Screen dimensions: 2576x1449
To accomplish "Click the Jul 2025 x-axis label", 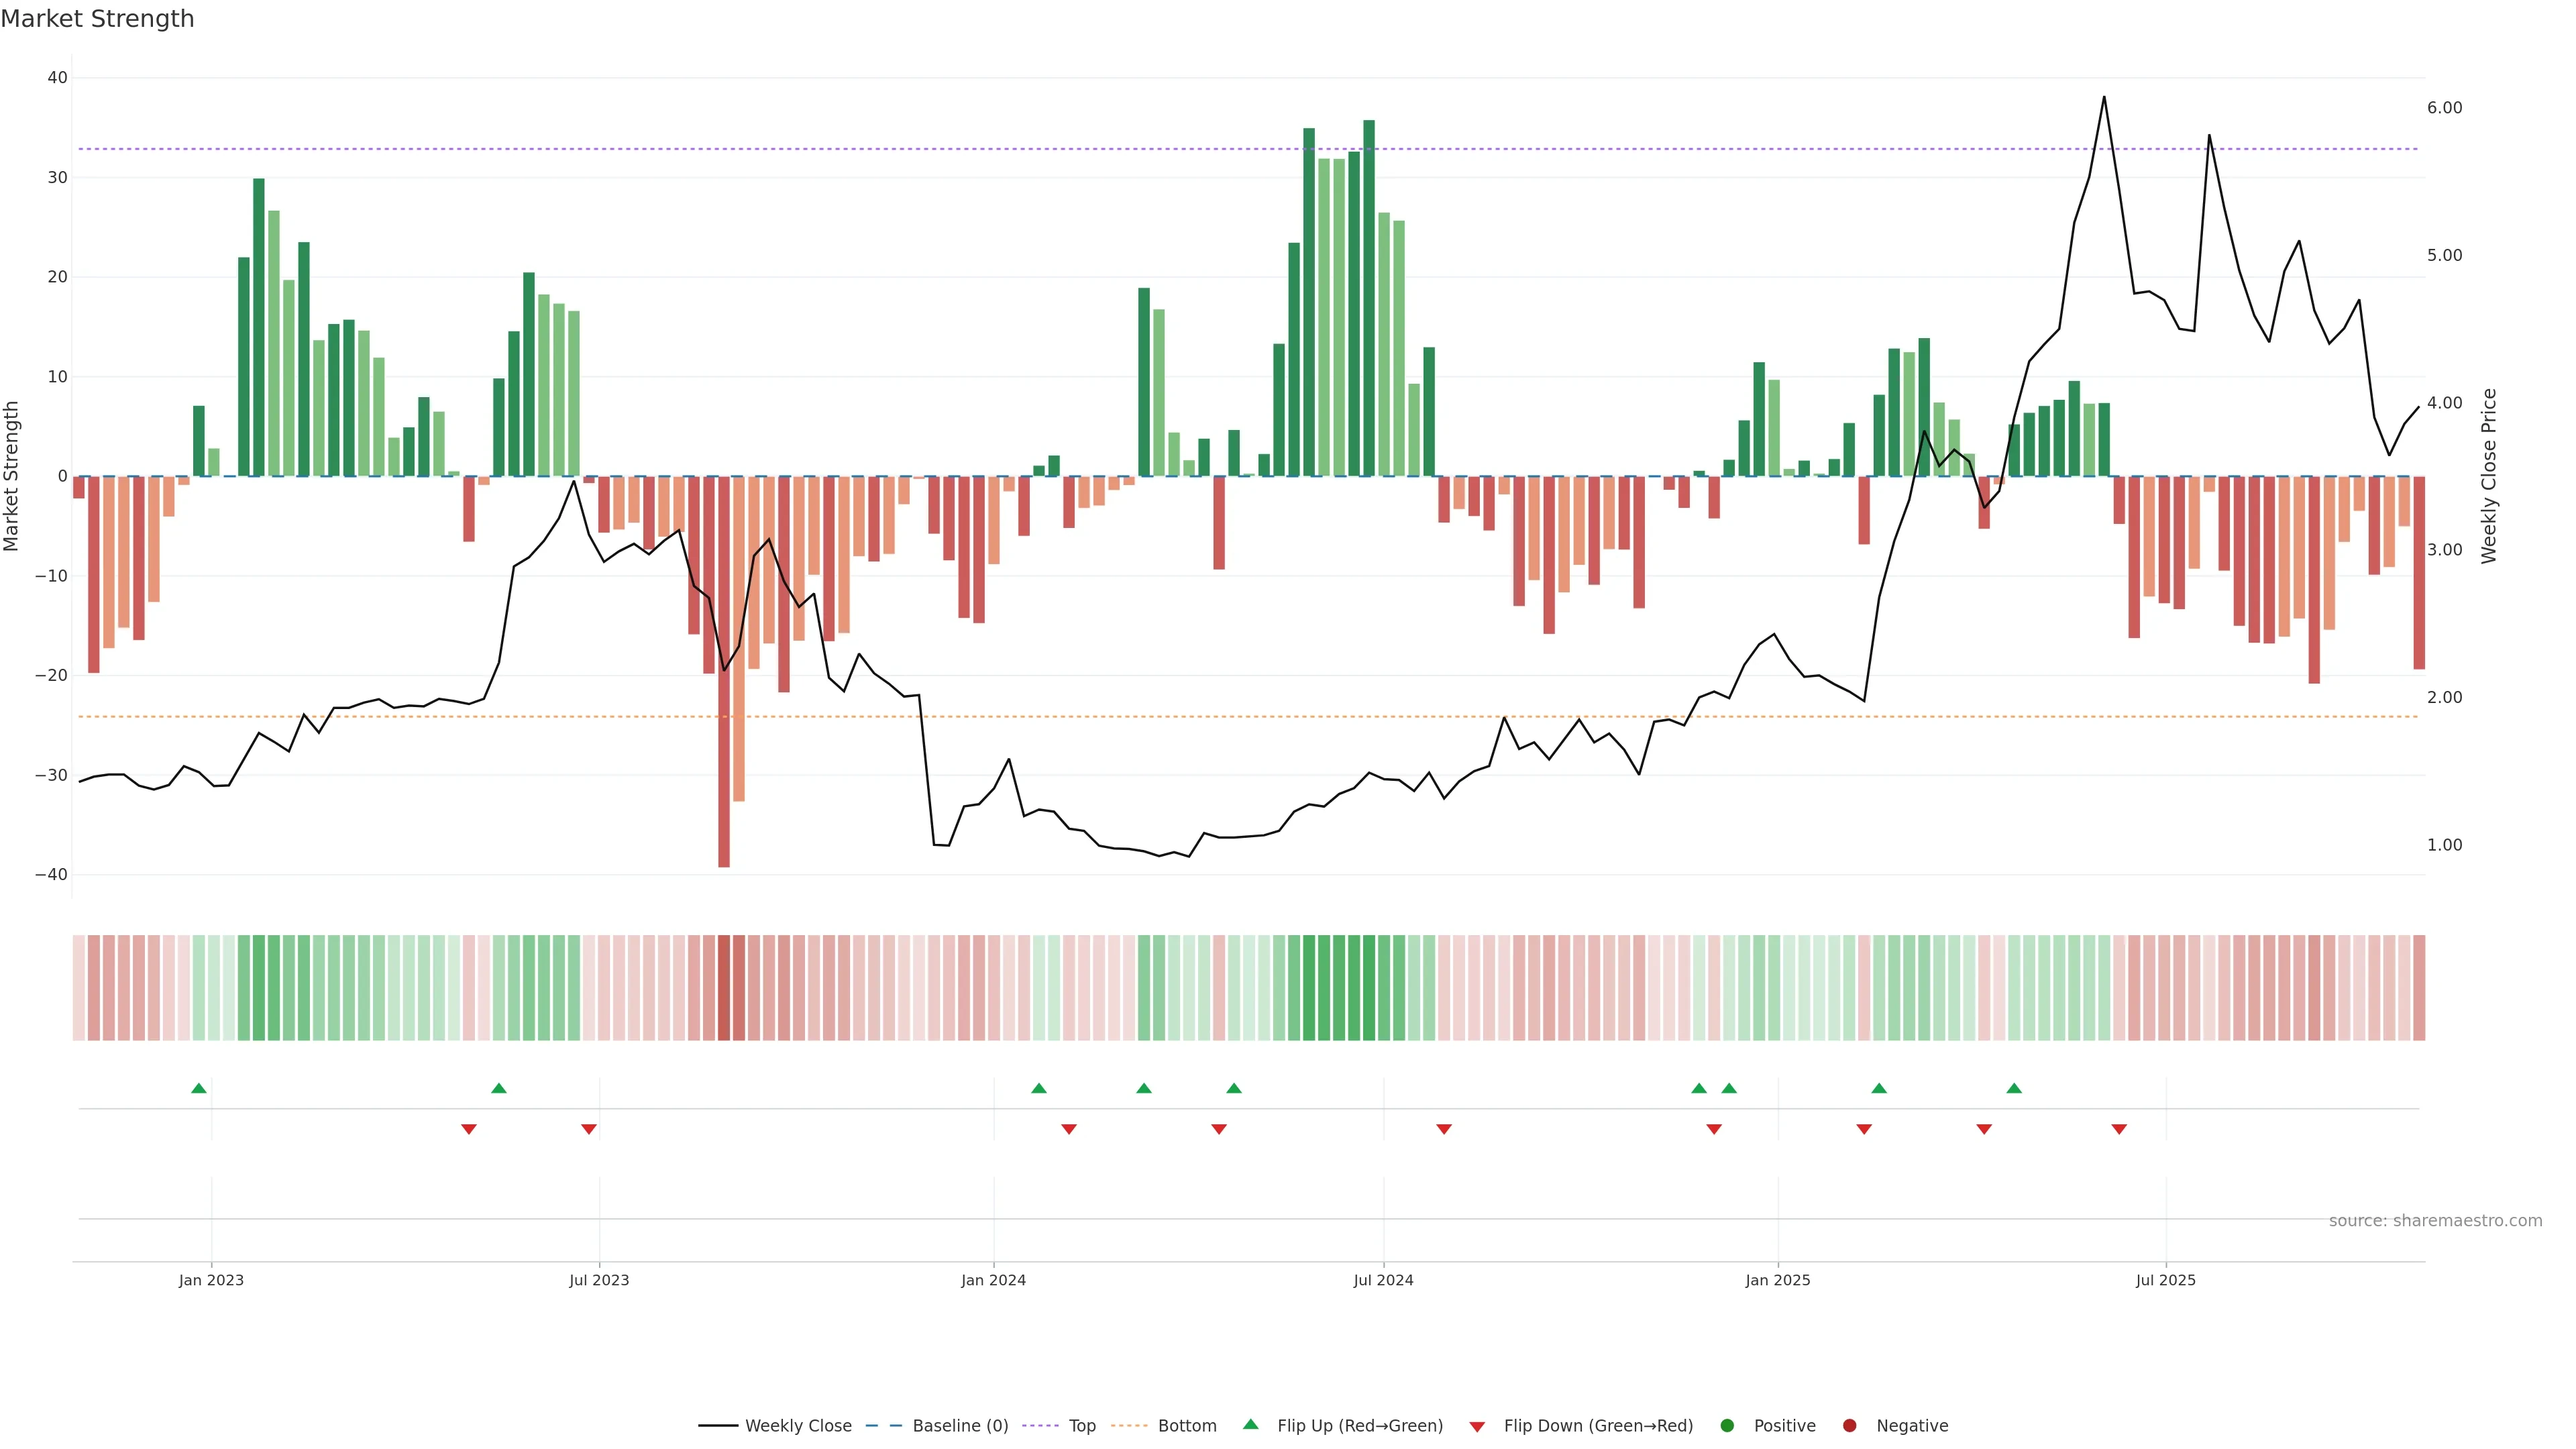I will pos(2165,1280).
